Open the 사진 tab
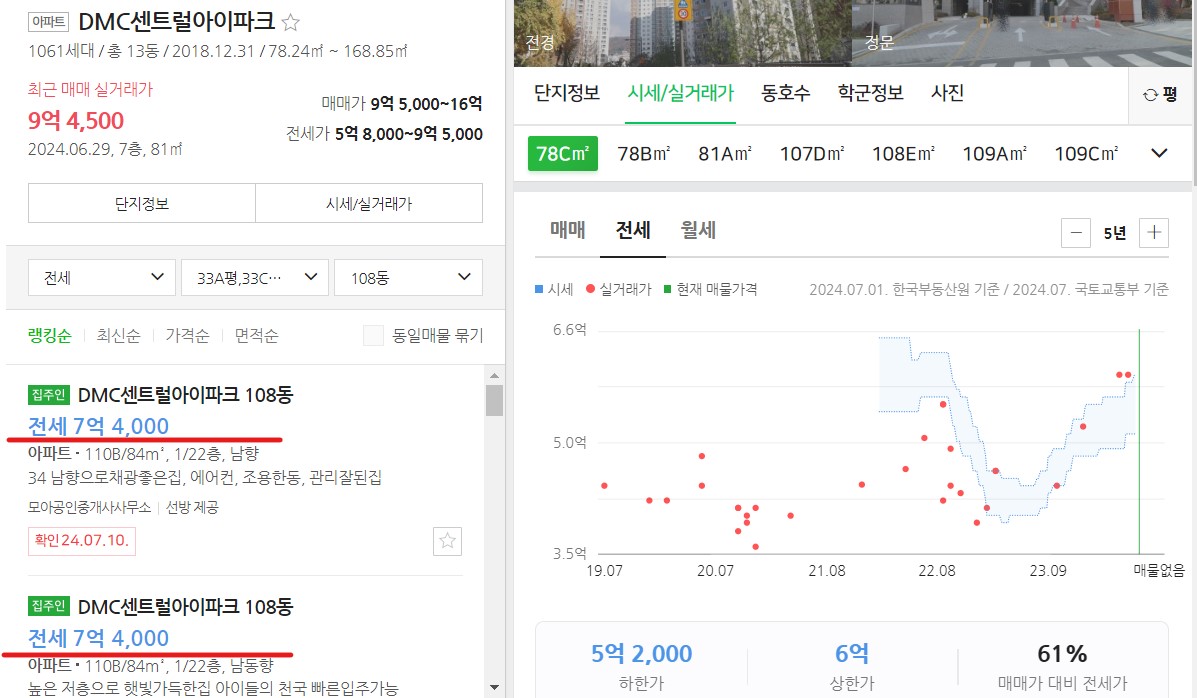This screenshot has width=1197, height=698. pos(947,93)
